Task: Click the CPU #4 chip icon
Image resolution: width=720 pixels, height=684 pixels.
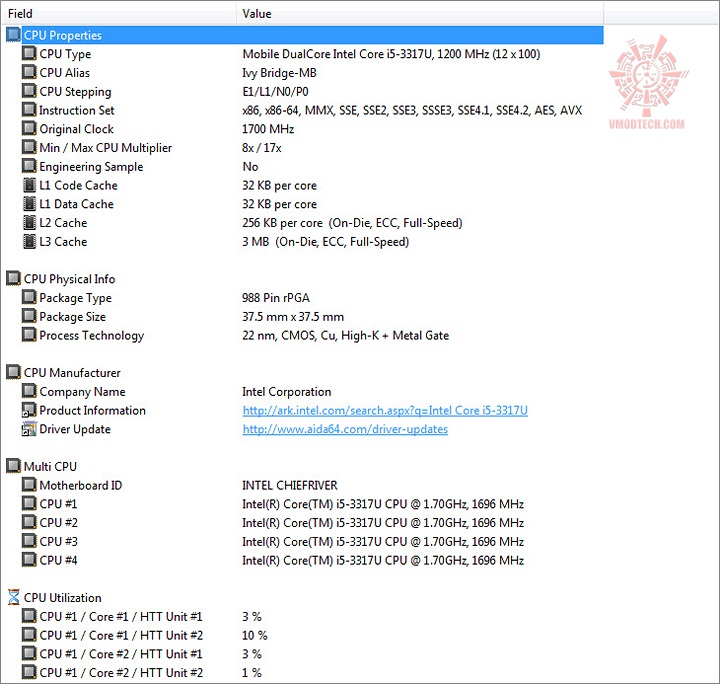Action: tap(29, 560)
